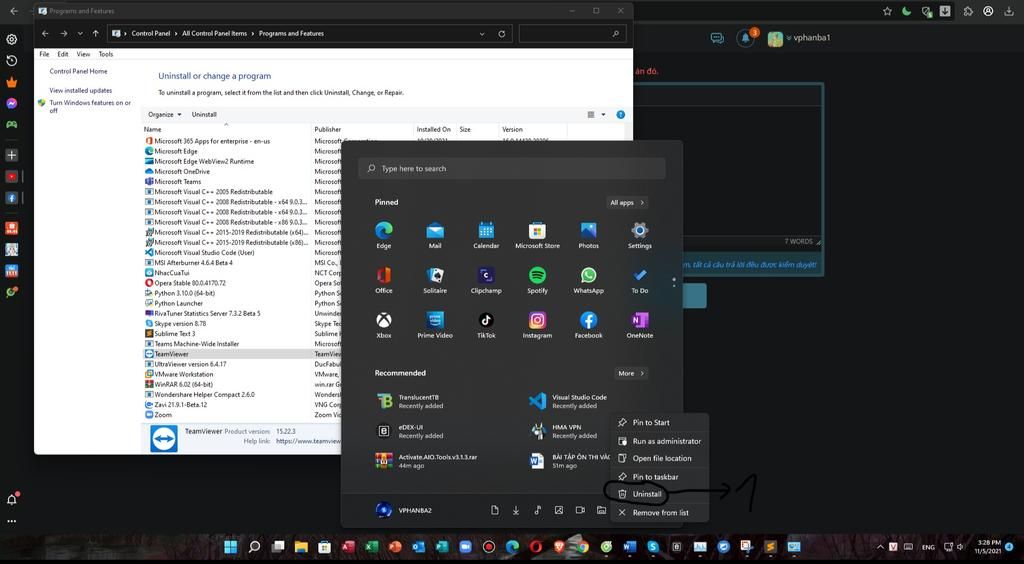Open Videos folder icon in Start footer
This screenshot has width=1024, height=564.
[x=580, y=510]
